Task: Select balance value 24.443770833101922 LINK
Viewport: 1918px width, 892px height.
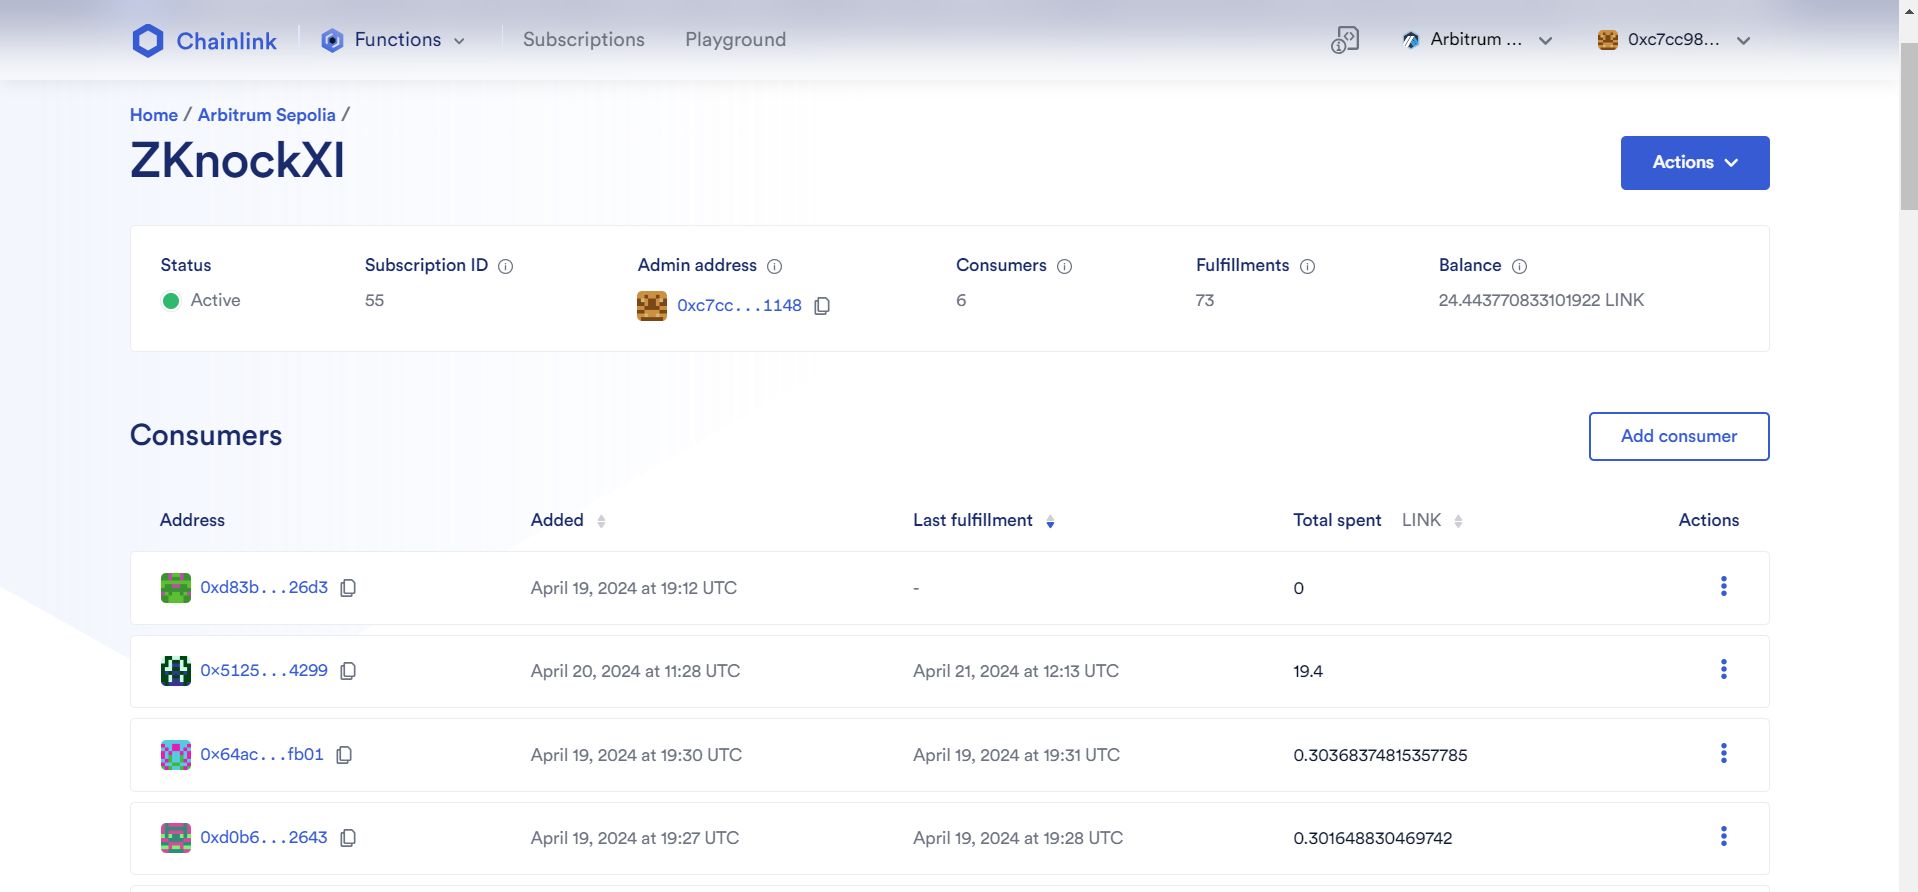Action: click(x=1541, y=300)
